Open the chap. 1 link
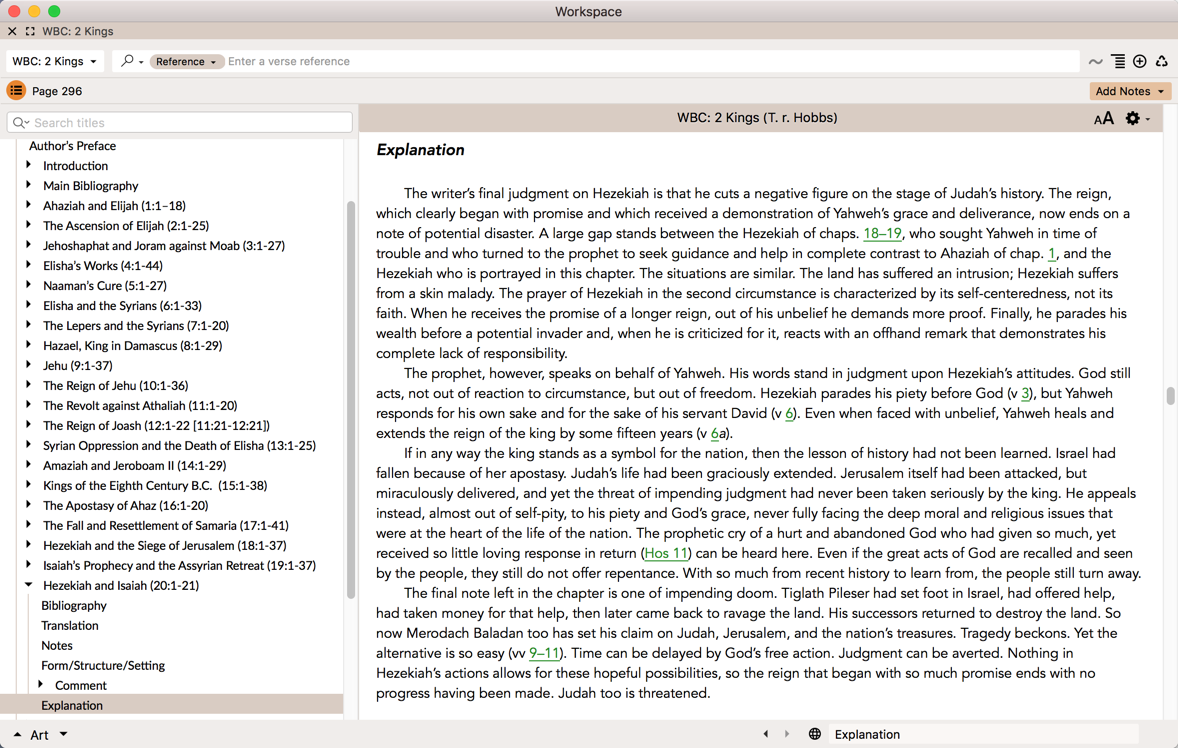 1052,254
